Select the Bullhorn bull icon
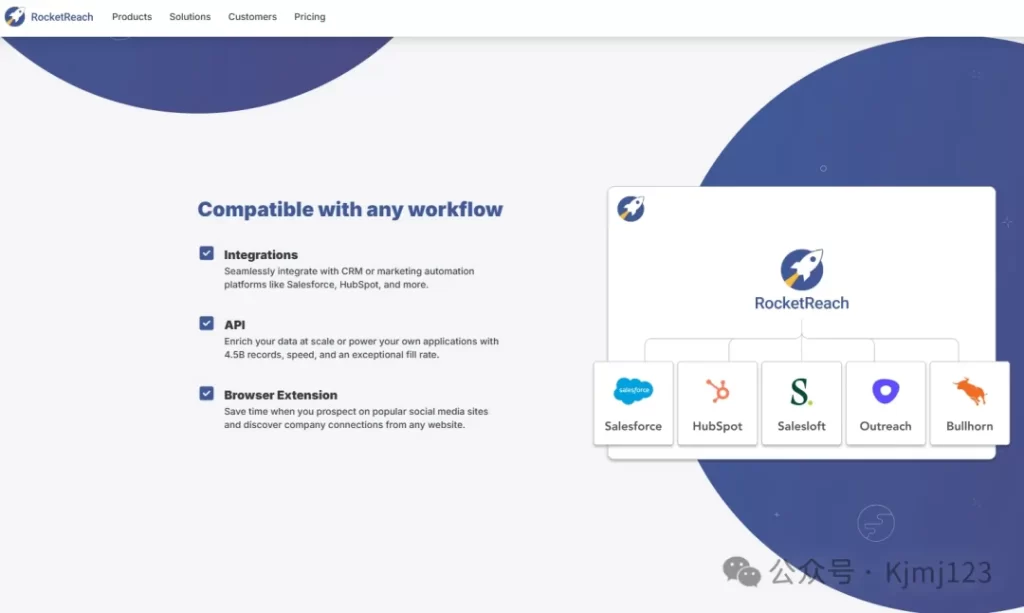Image resolution: width=1024 pixels, height=613 pixels. point(970,391)
